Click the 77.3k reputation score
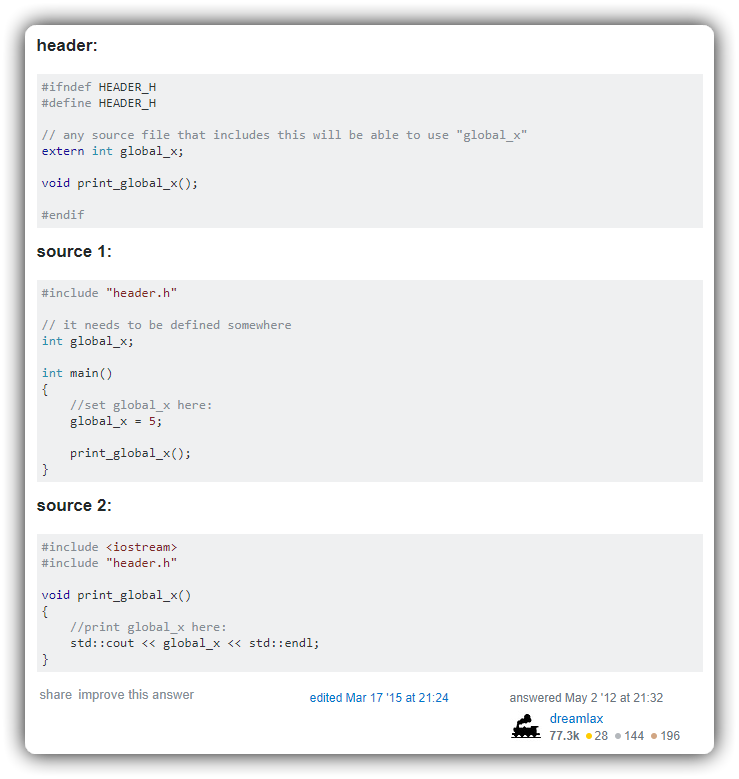 point(564,736)
